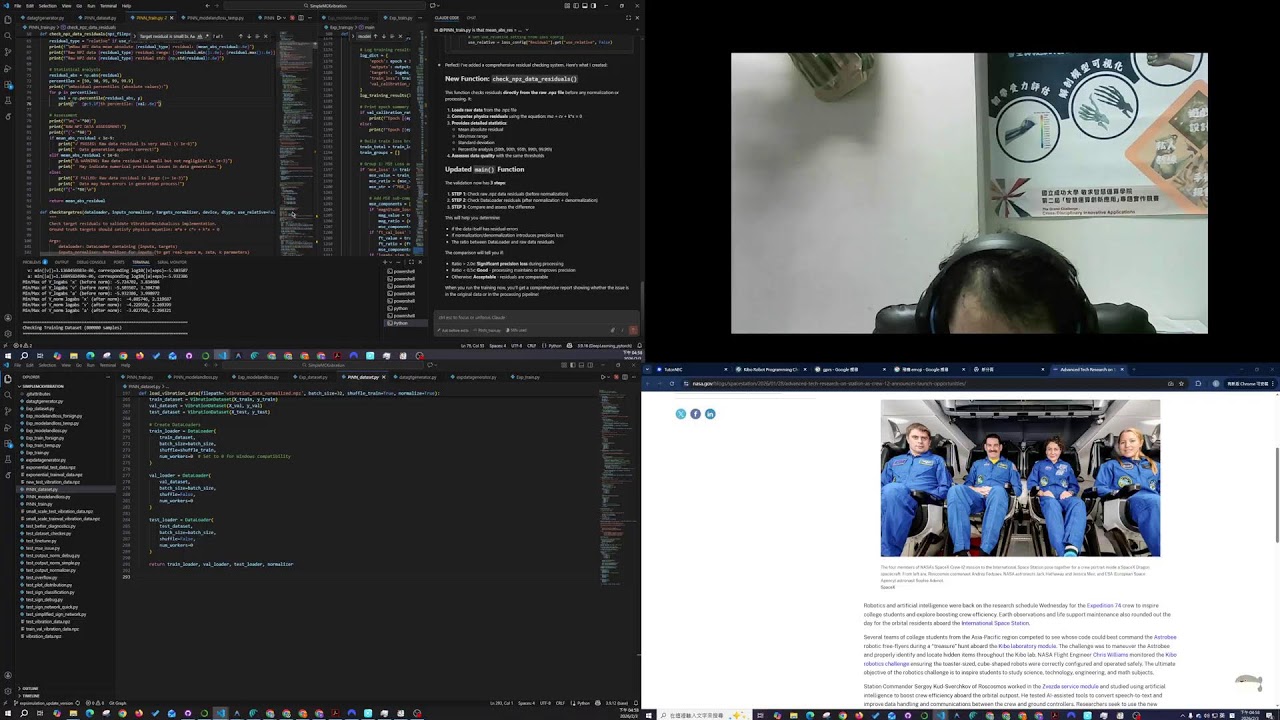Open Explorer in the lower VS Code activity bar
Screen dimensions: 1280x720
[7, 379]
